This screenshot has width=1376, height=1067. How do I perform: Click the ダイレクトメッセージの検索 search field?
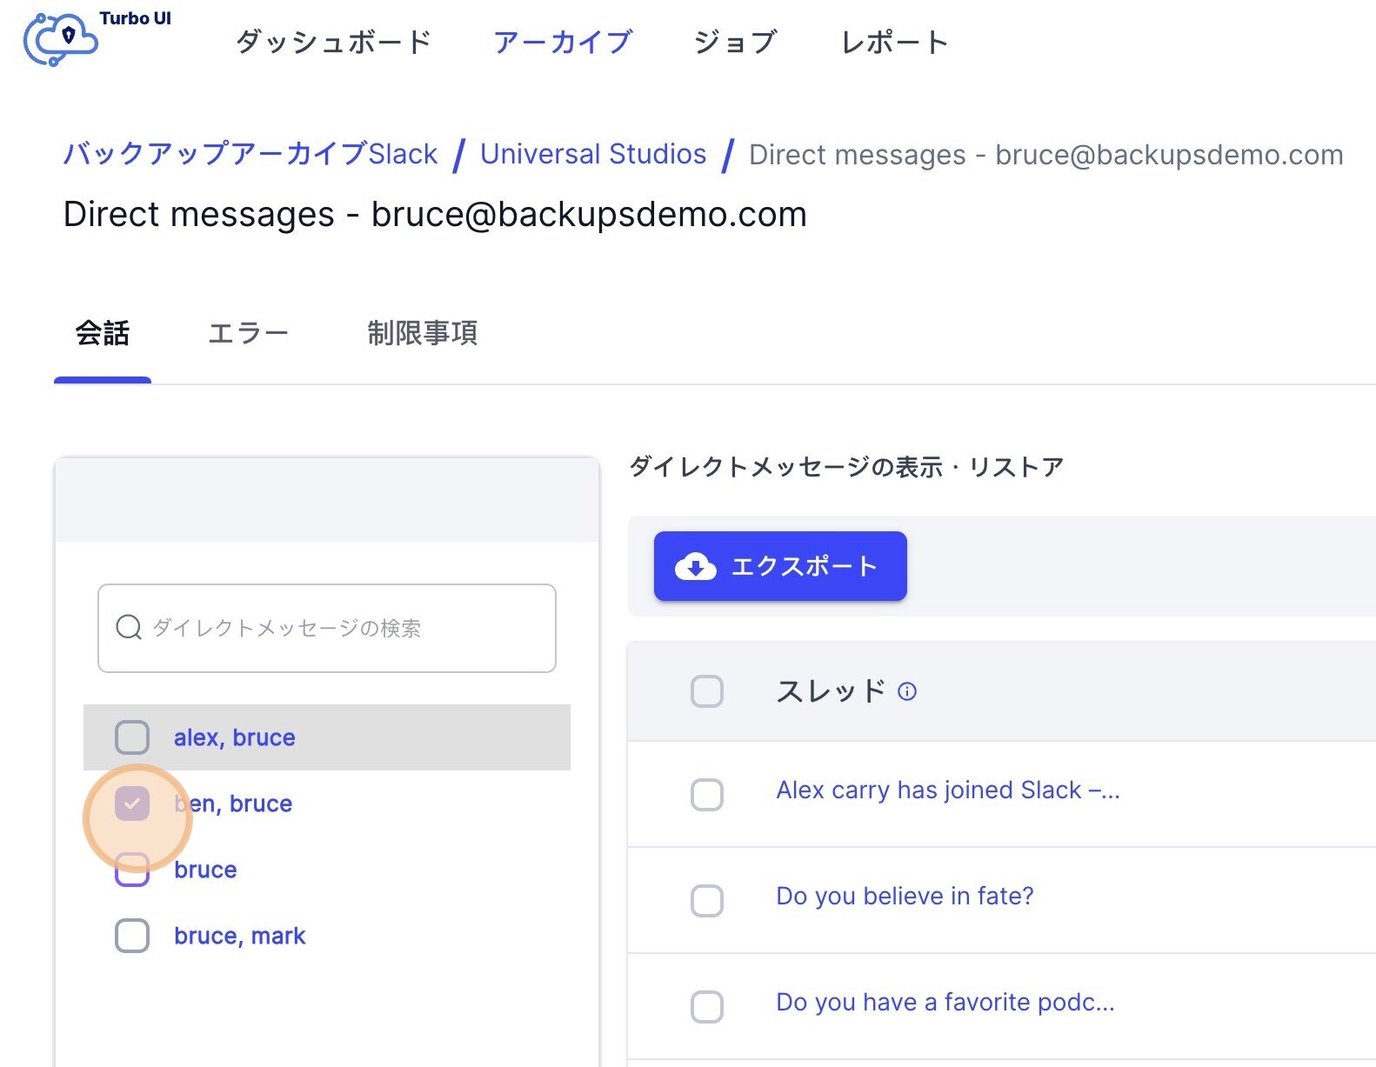pos(327,628)
